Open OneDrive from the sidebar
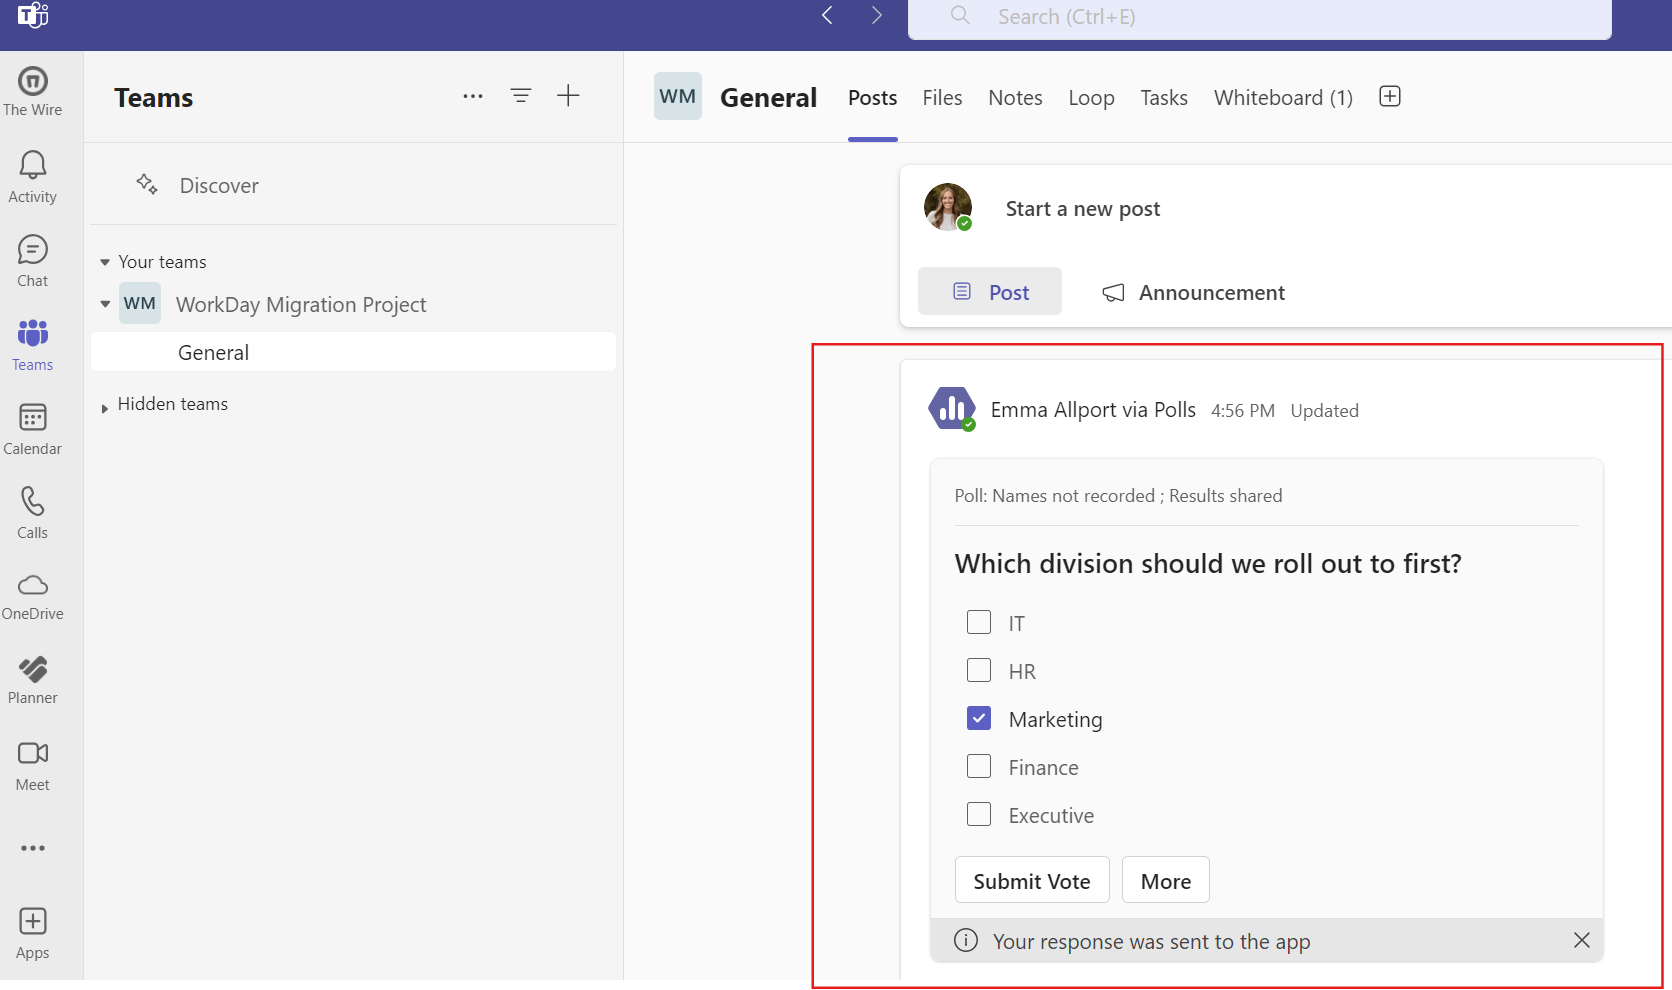1672x990 pixels. (x=33, y=597)
